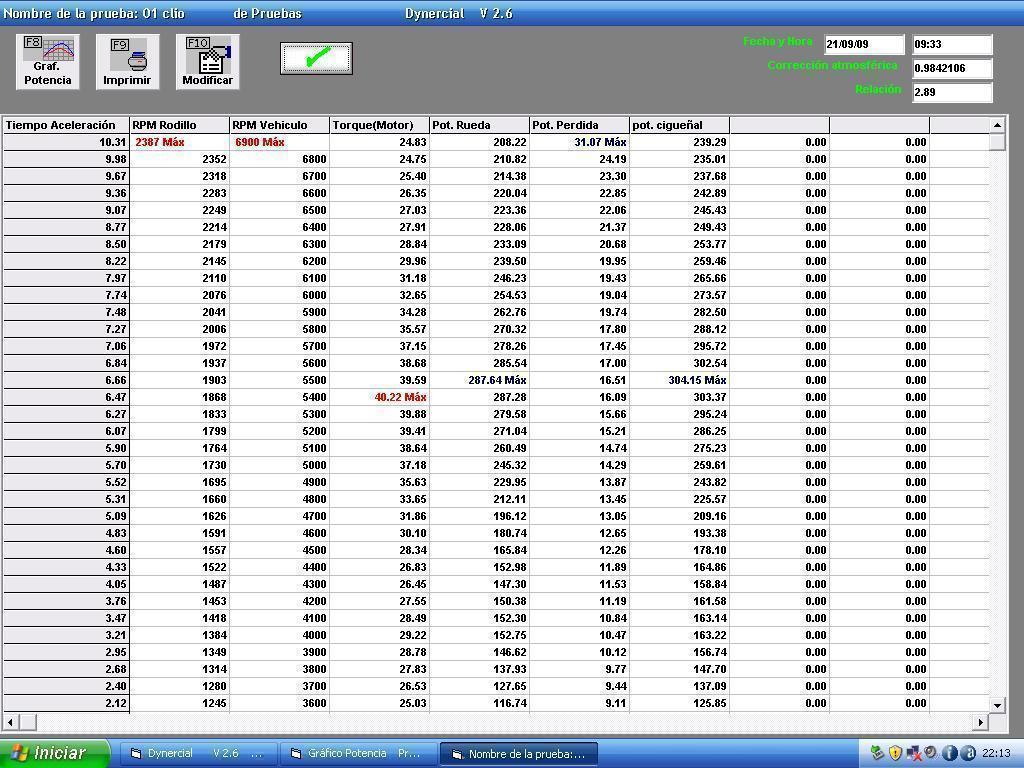Click the Pot. Rueda column header
The image size is (1024, 768).
pyautogui.click(x=479, y=125)
